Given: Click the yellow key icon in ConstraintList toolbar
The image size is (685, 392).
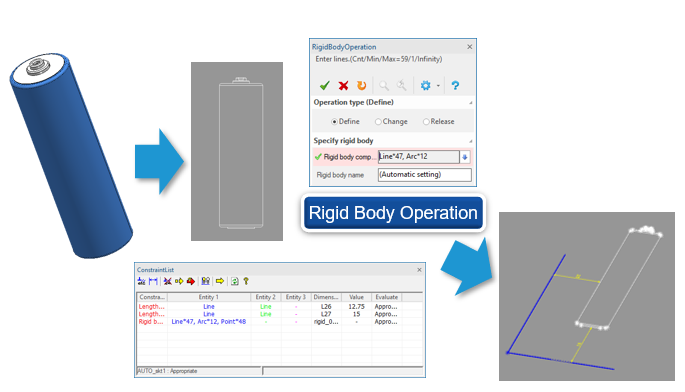Looking at the screenshot, I should click(x=246, y=281).
